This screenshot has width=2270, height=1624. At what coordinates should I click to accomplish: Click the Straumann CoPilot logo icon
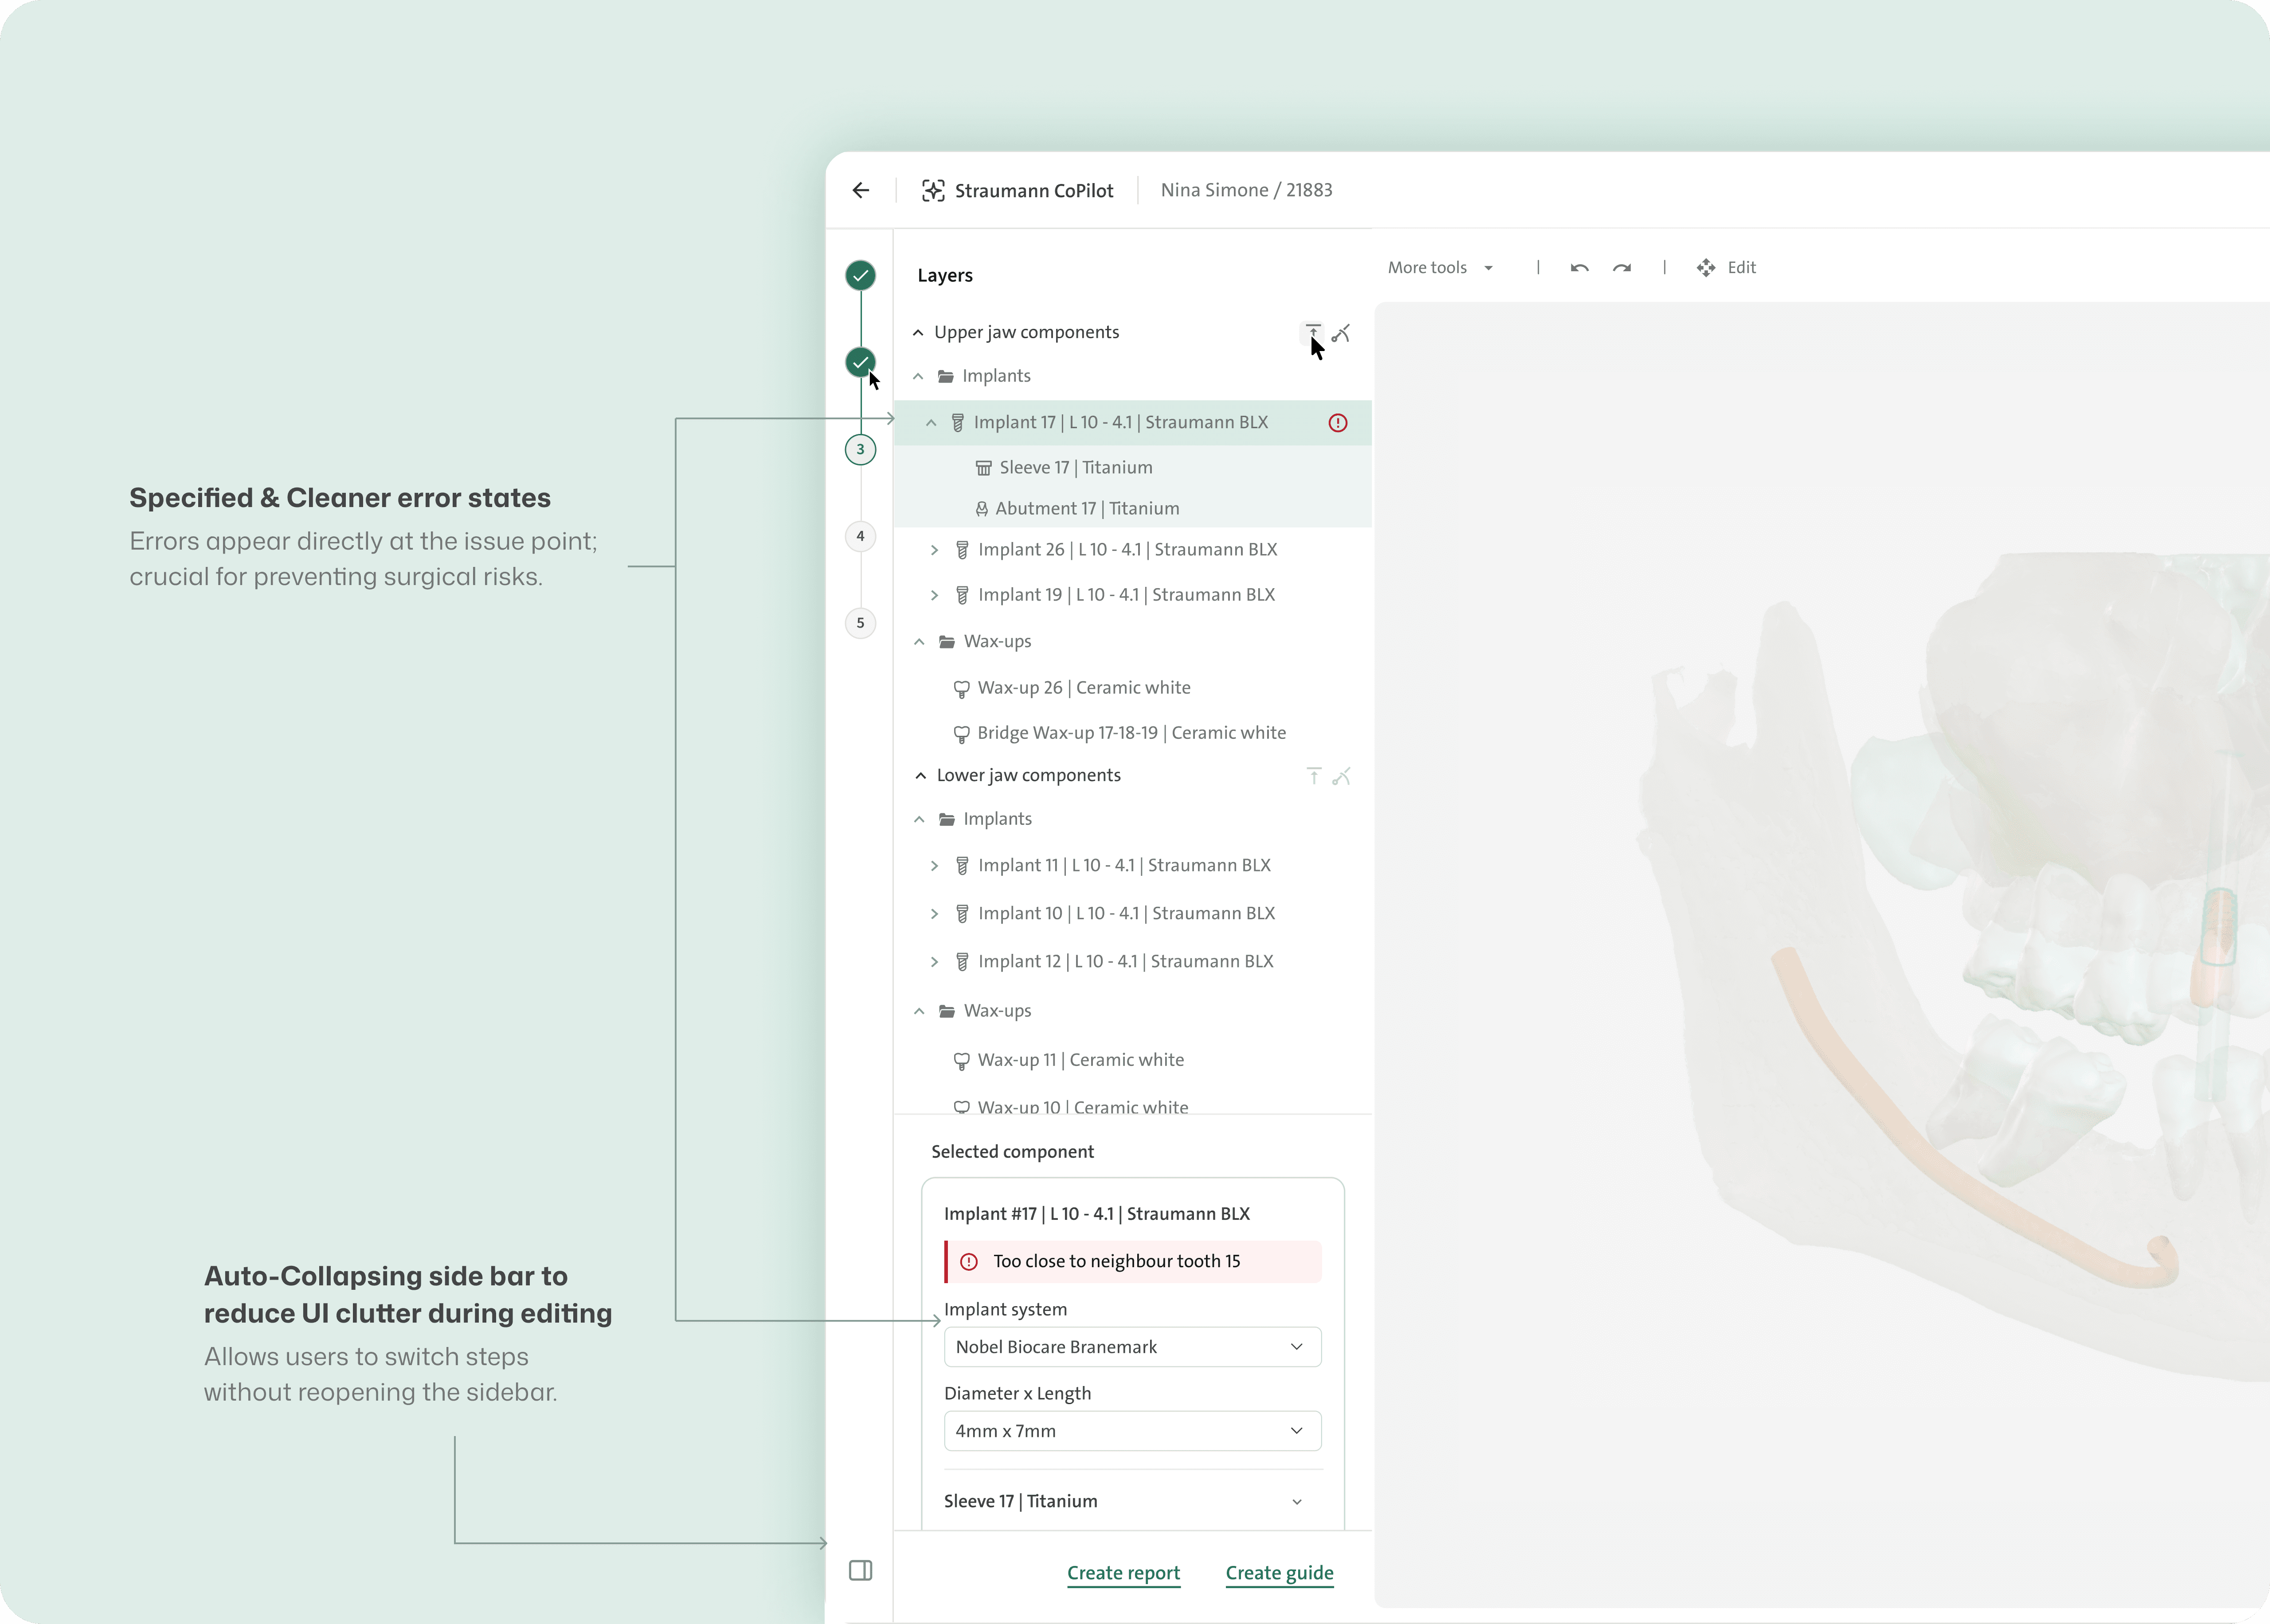coord(933,191)
